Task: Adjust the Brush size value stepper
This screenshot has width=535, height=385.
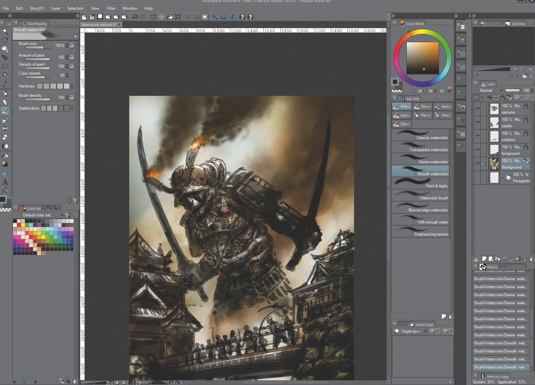Action: click(67, 45)
